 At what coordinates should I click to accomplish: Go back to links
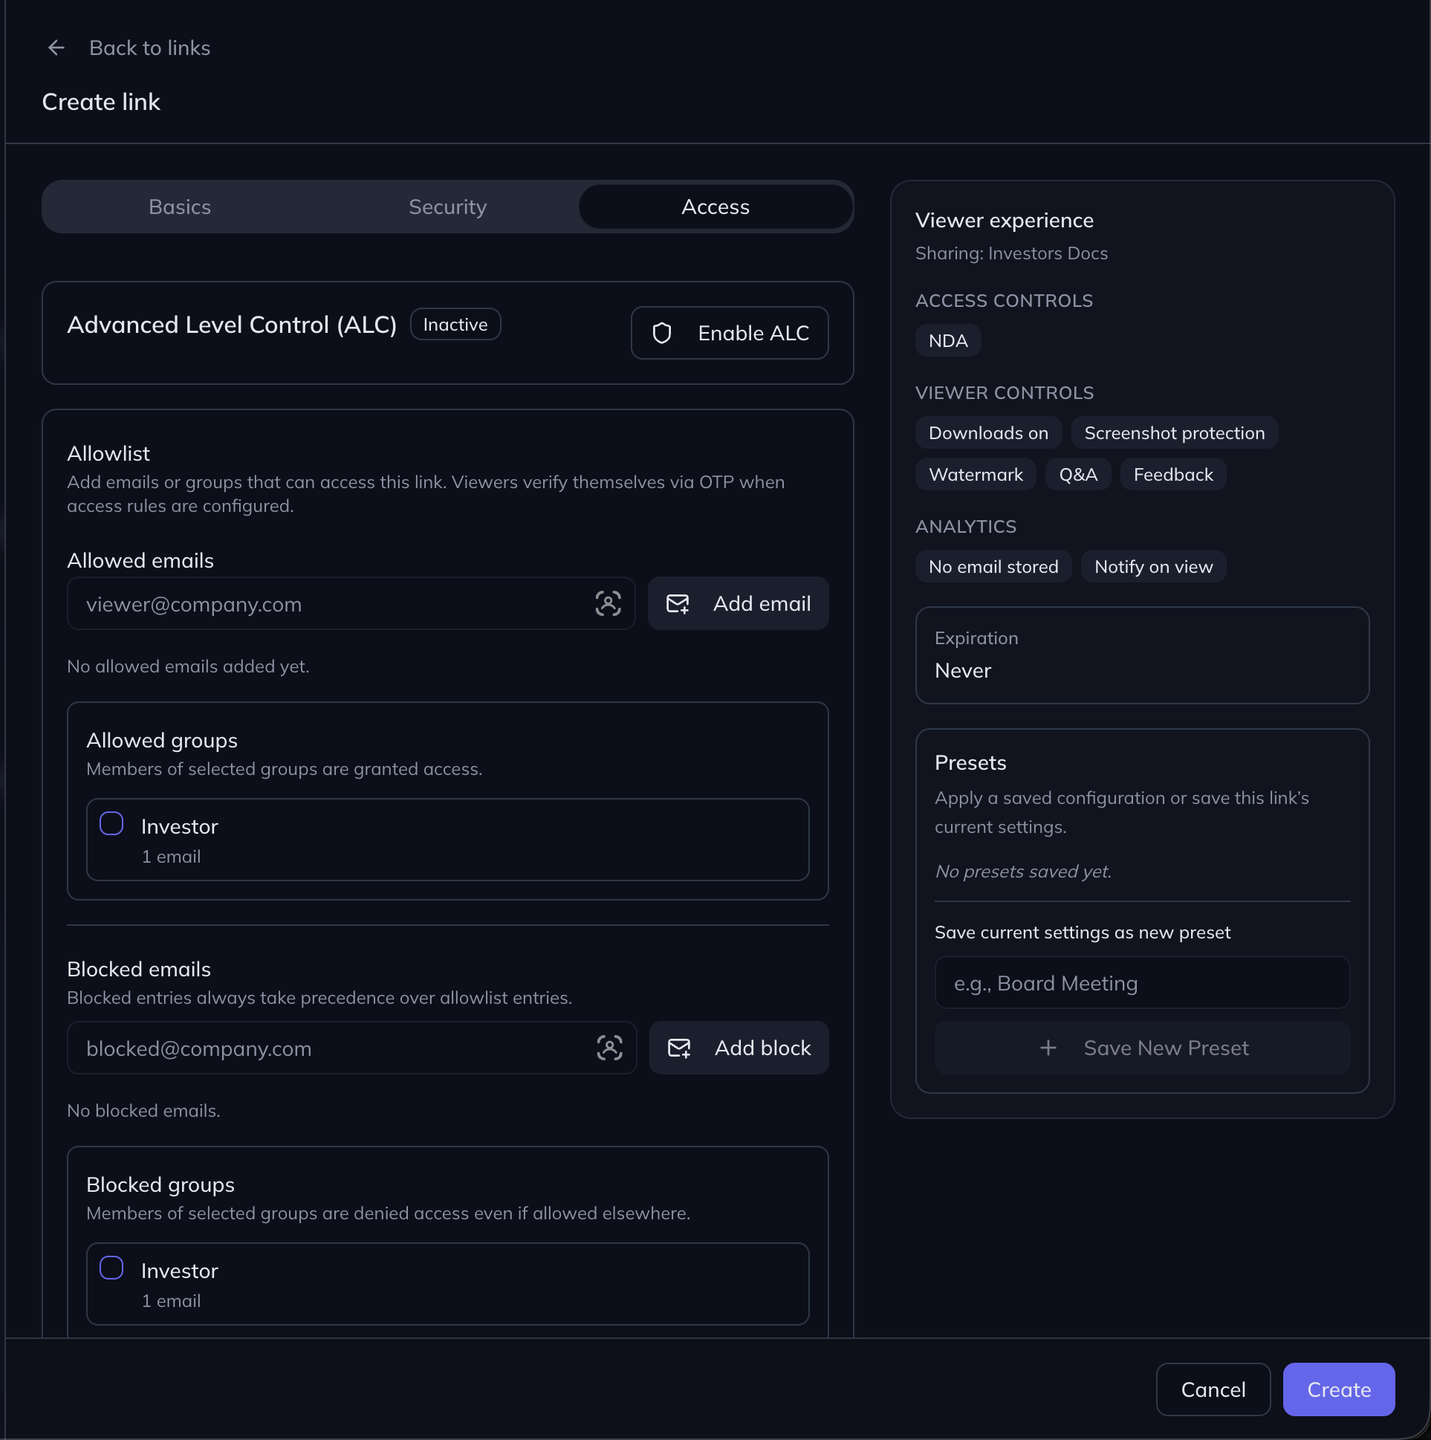(149, 48)
